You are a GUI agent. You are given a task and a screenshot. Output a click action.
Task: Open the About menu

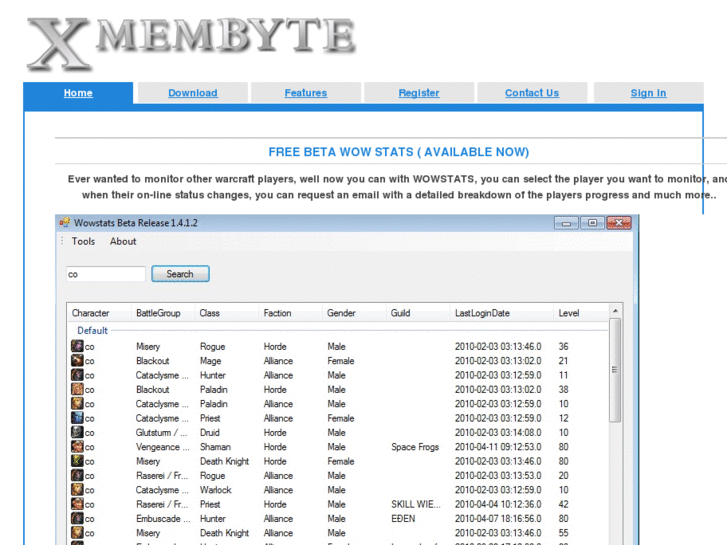123,241
